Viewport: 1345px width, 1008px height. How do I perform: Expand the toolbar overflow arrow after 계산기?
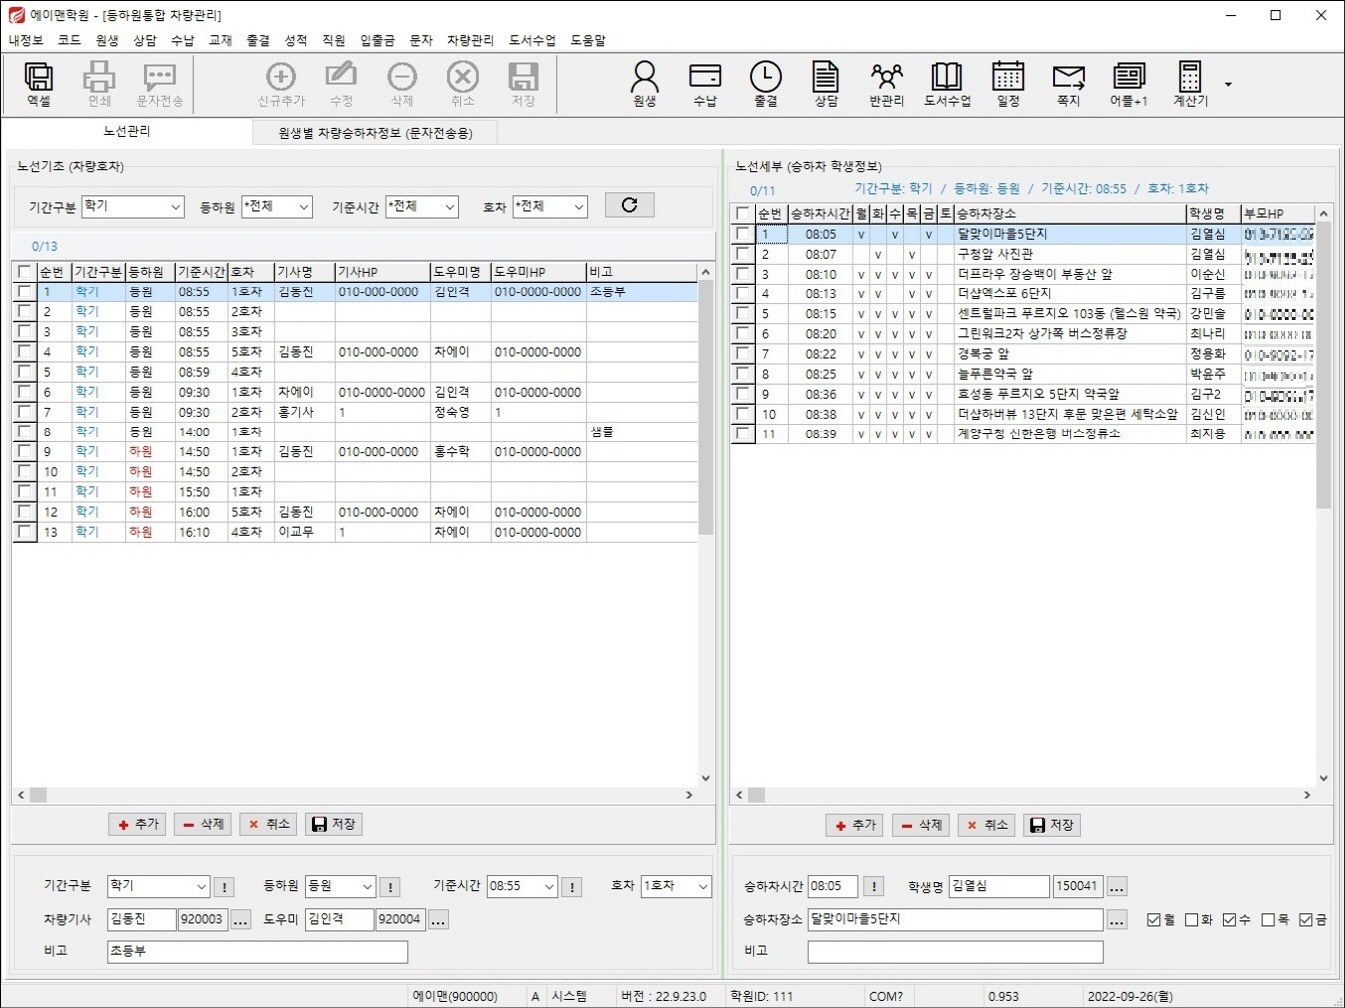tap(1228, 85)
